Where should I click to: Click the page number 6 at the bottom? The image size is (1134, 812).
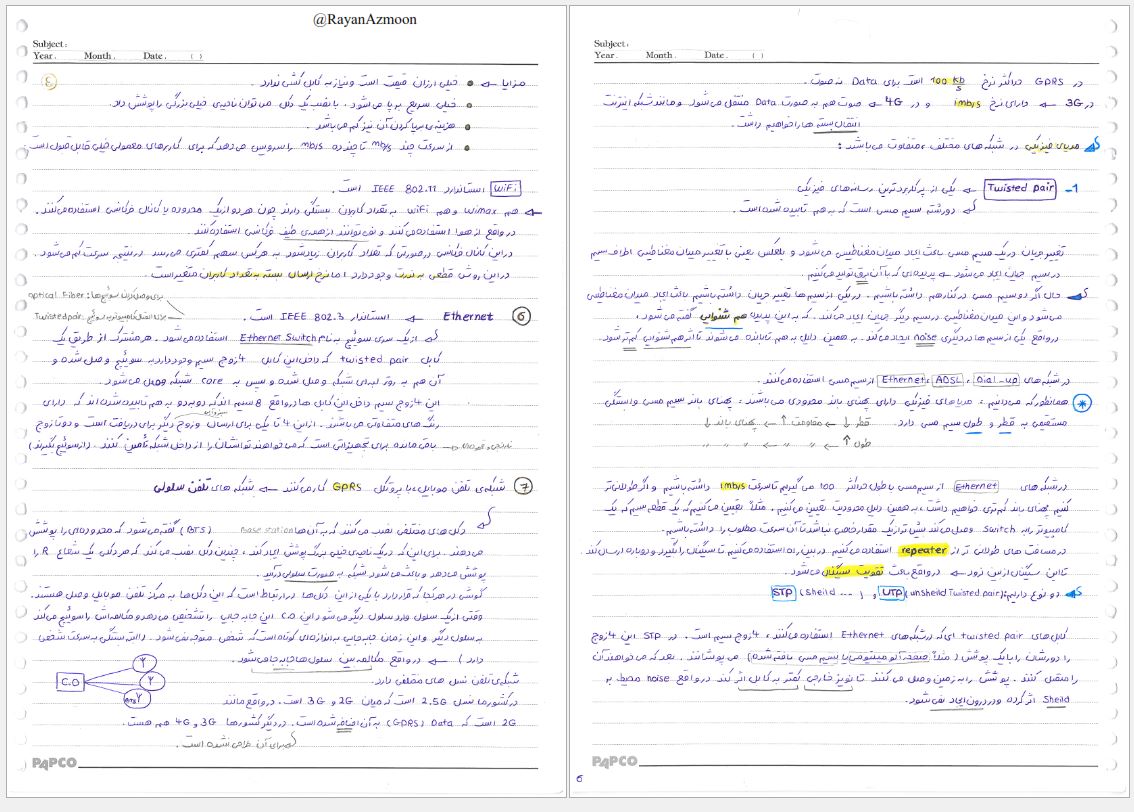579,779
